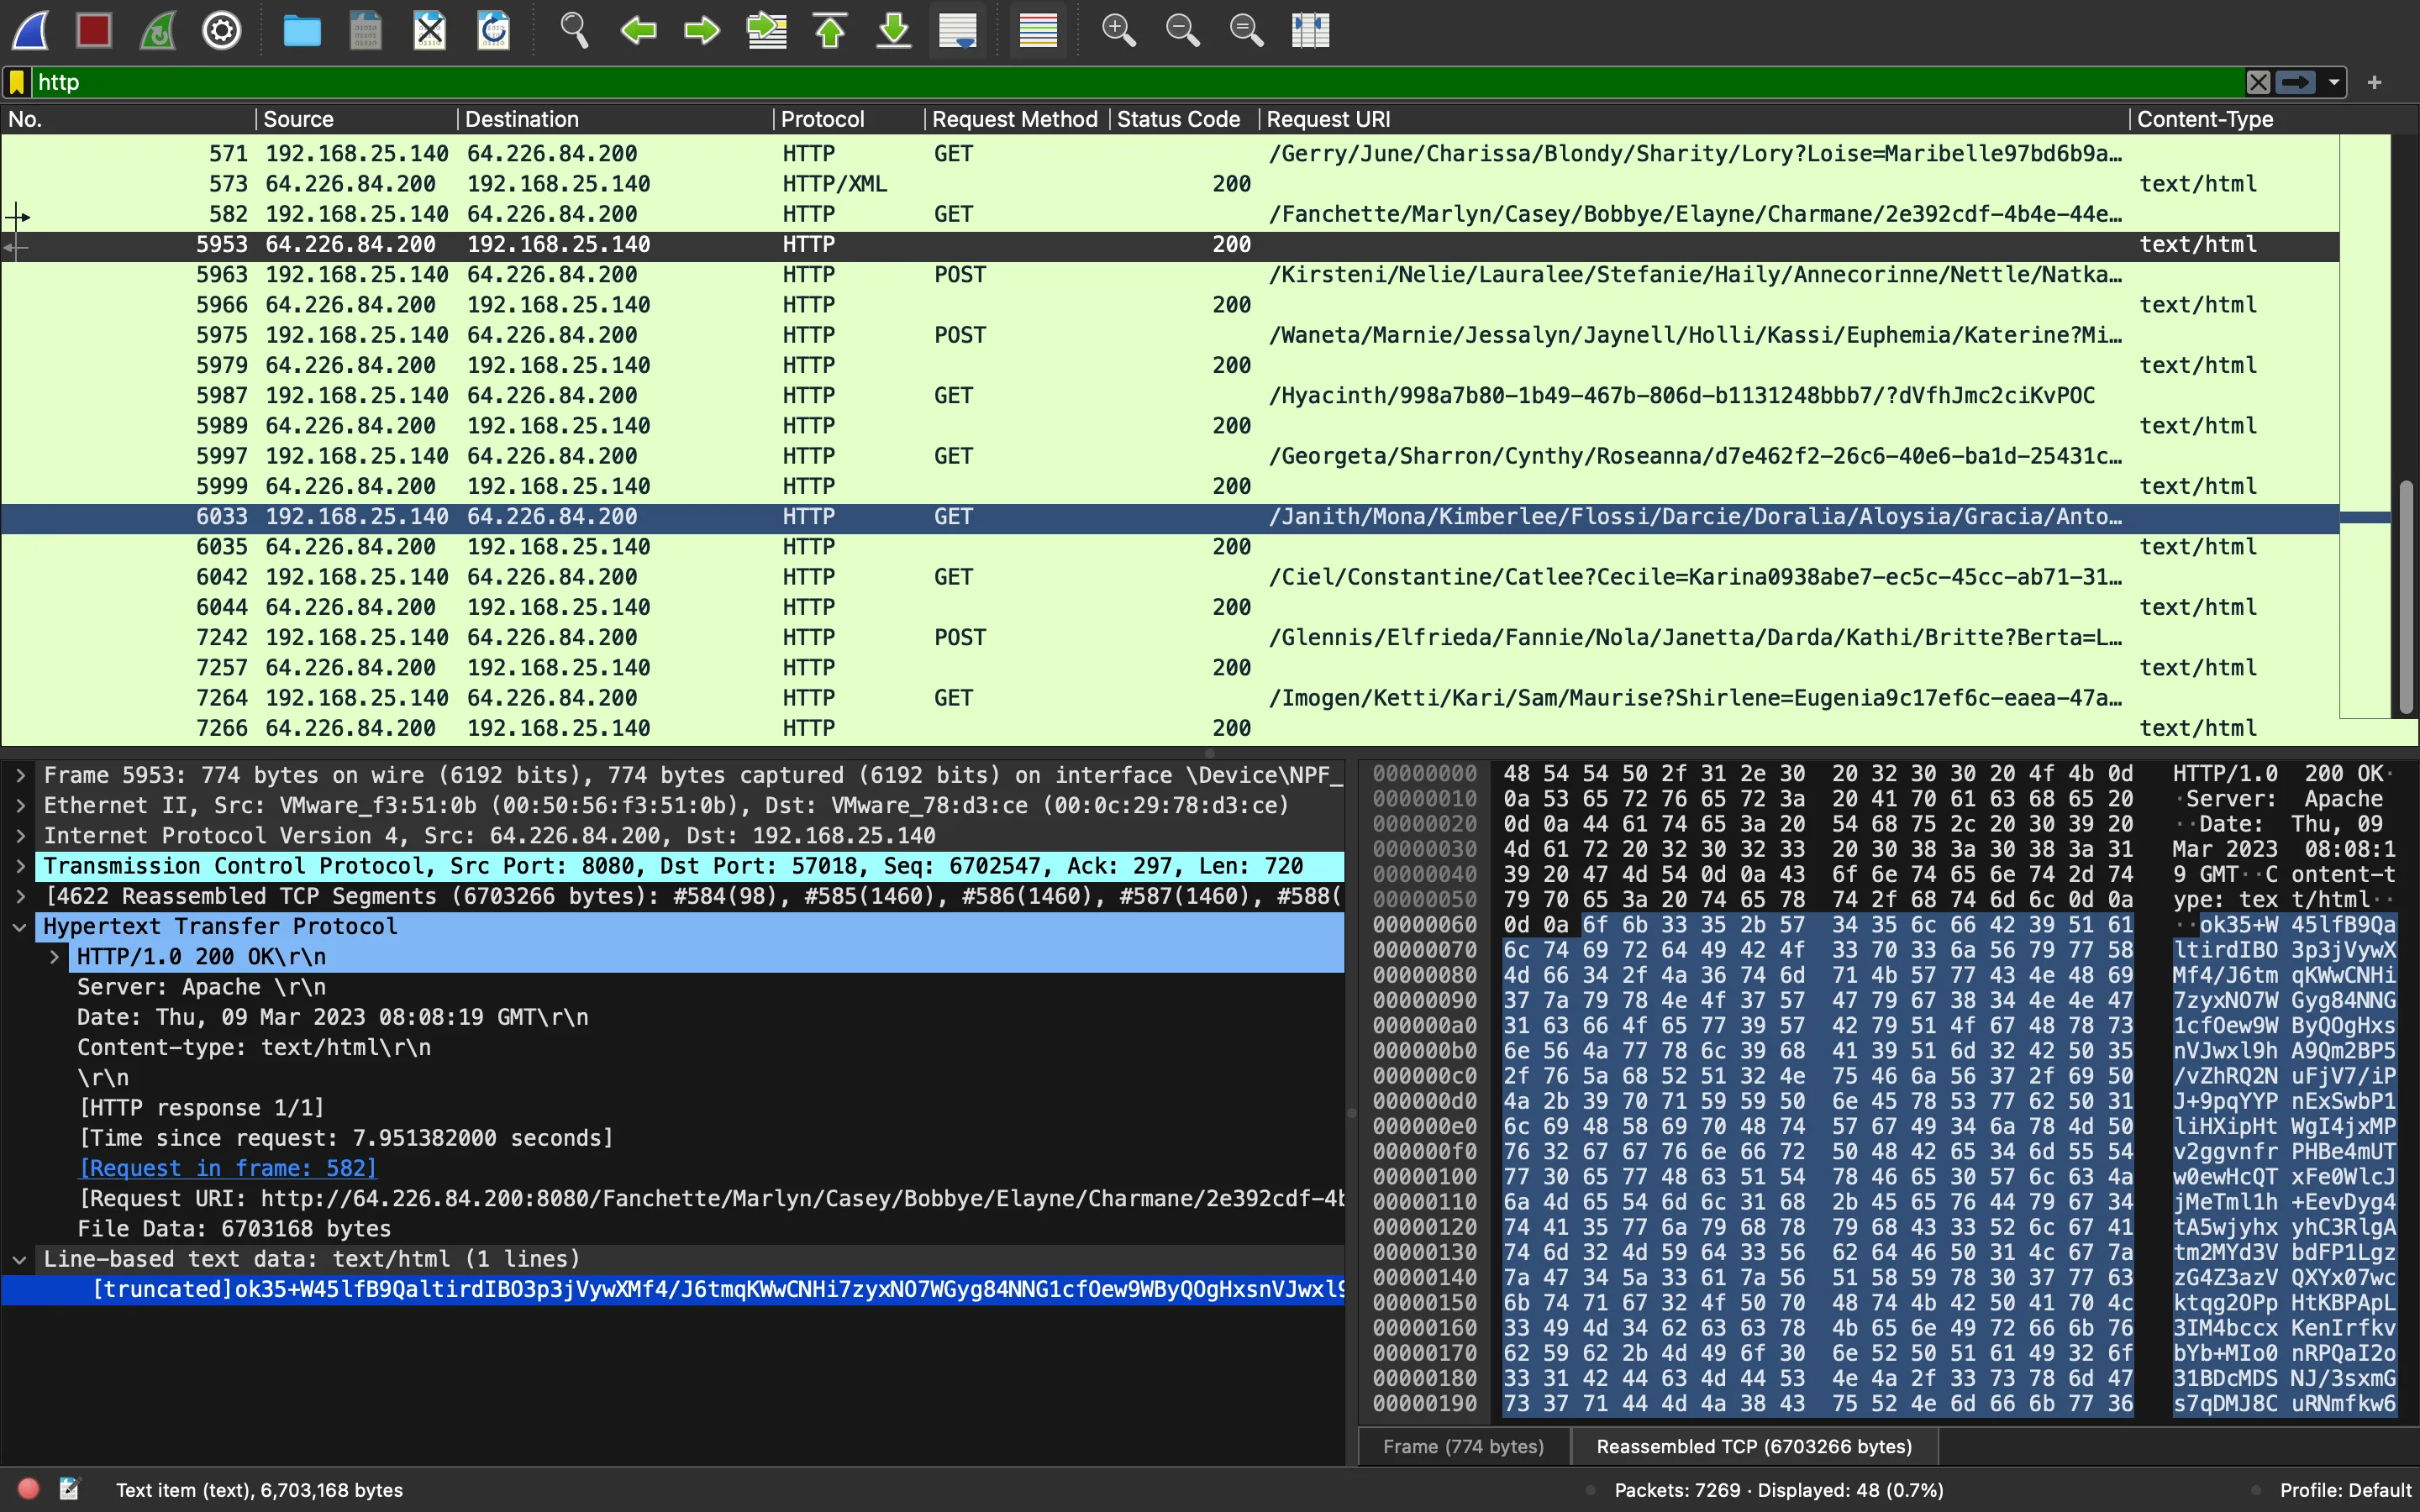The image size is (2420, 1512).
Task: Open capture options gear icon
Action: coord(221,30)
